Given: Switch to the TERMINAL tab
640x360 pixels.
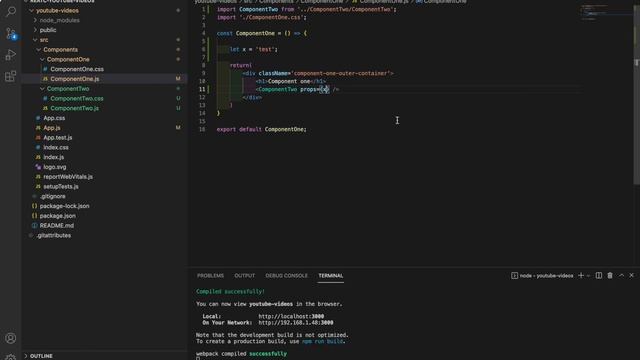Looking at the screenshot, I should coord(331,276).
